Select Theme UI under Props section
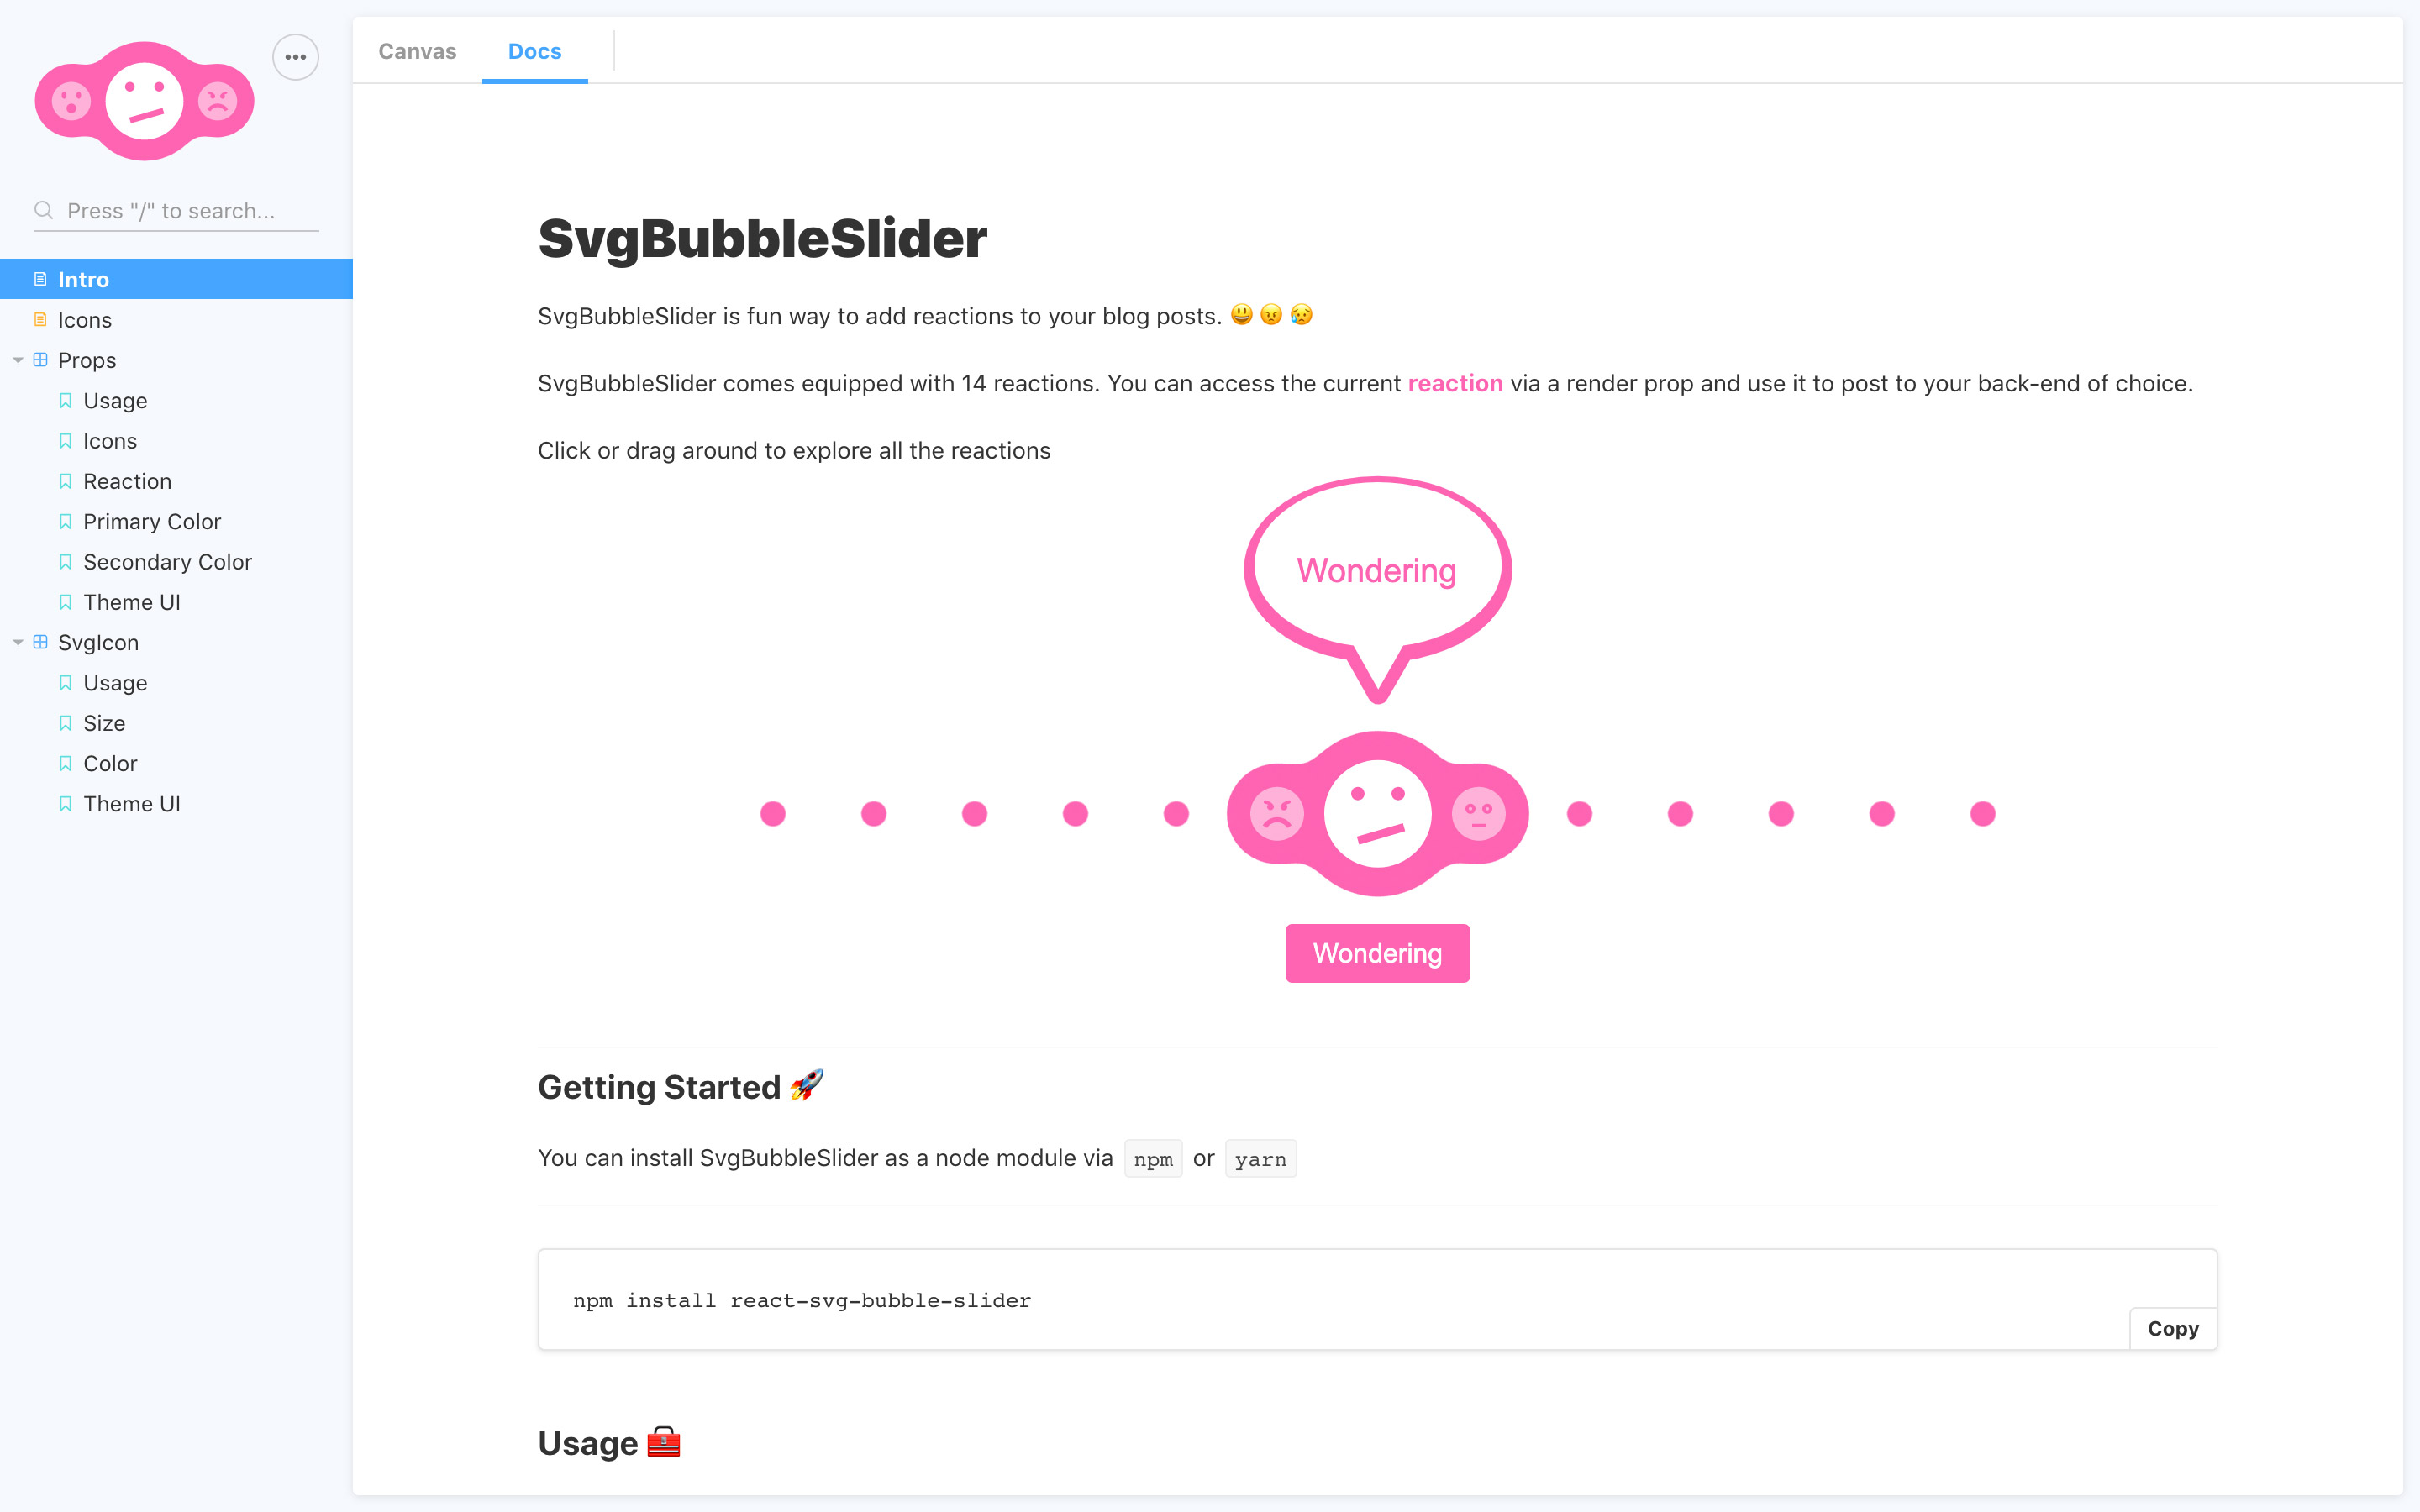 pyautogui.click(x=131, y=601)
